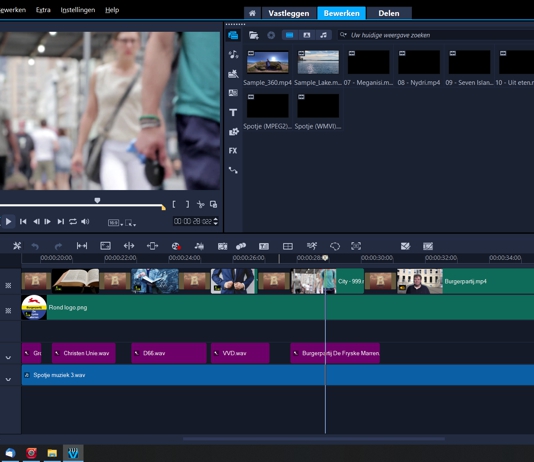This screenshot has height=462, width=534.
Task: Toggle audio files filter in library
Action: click(324, 35)
